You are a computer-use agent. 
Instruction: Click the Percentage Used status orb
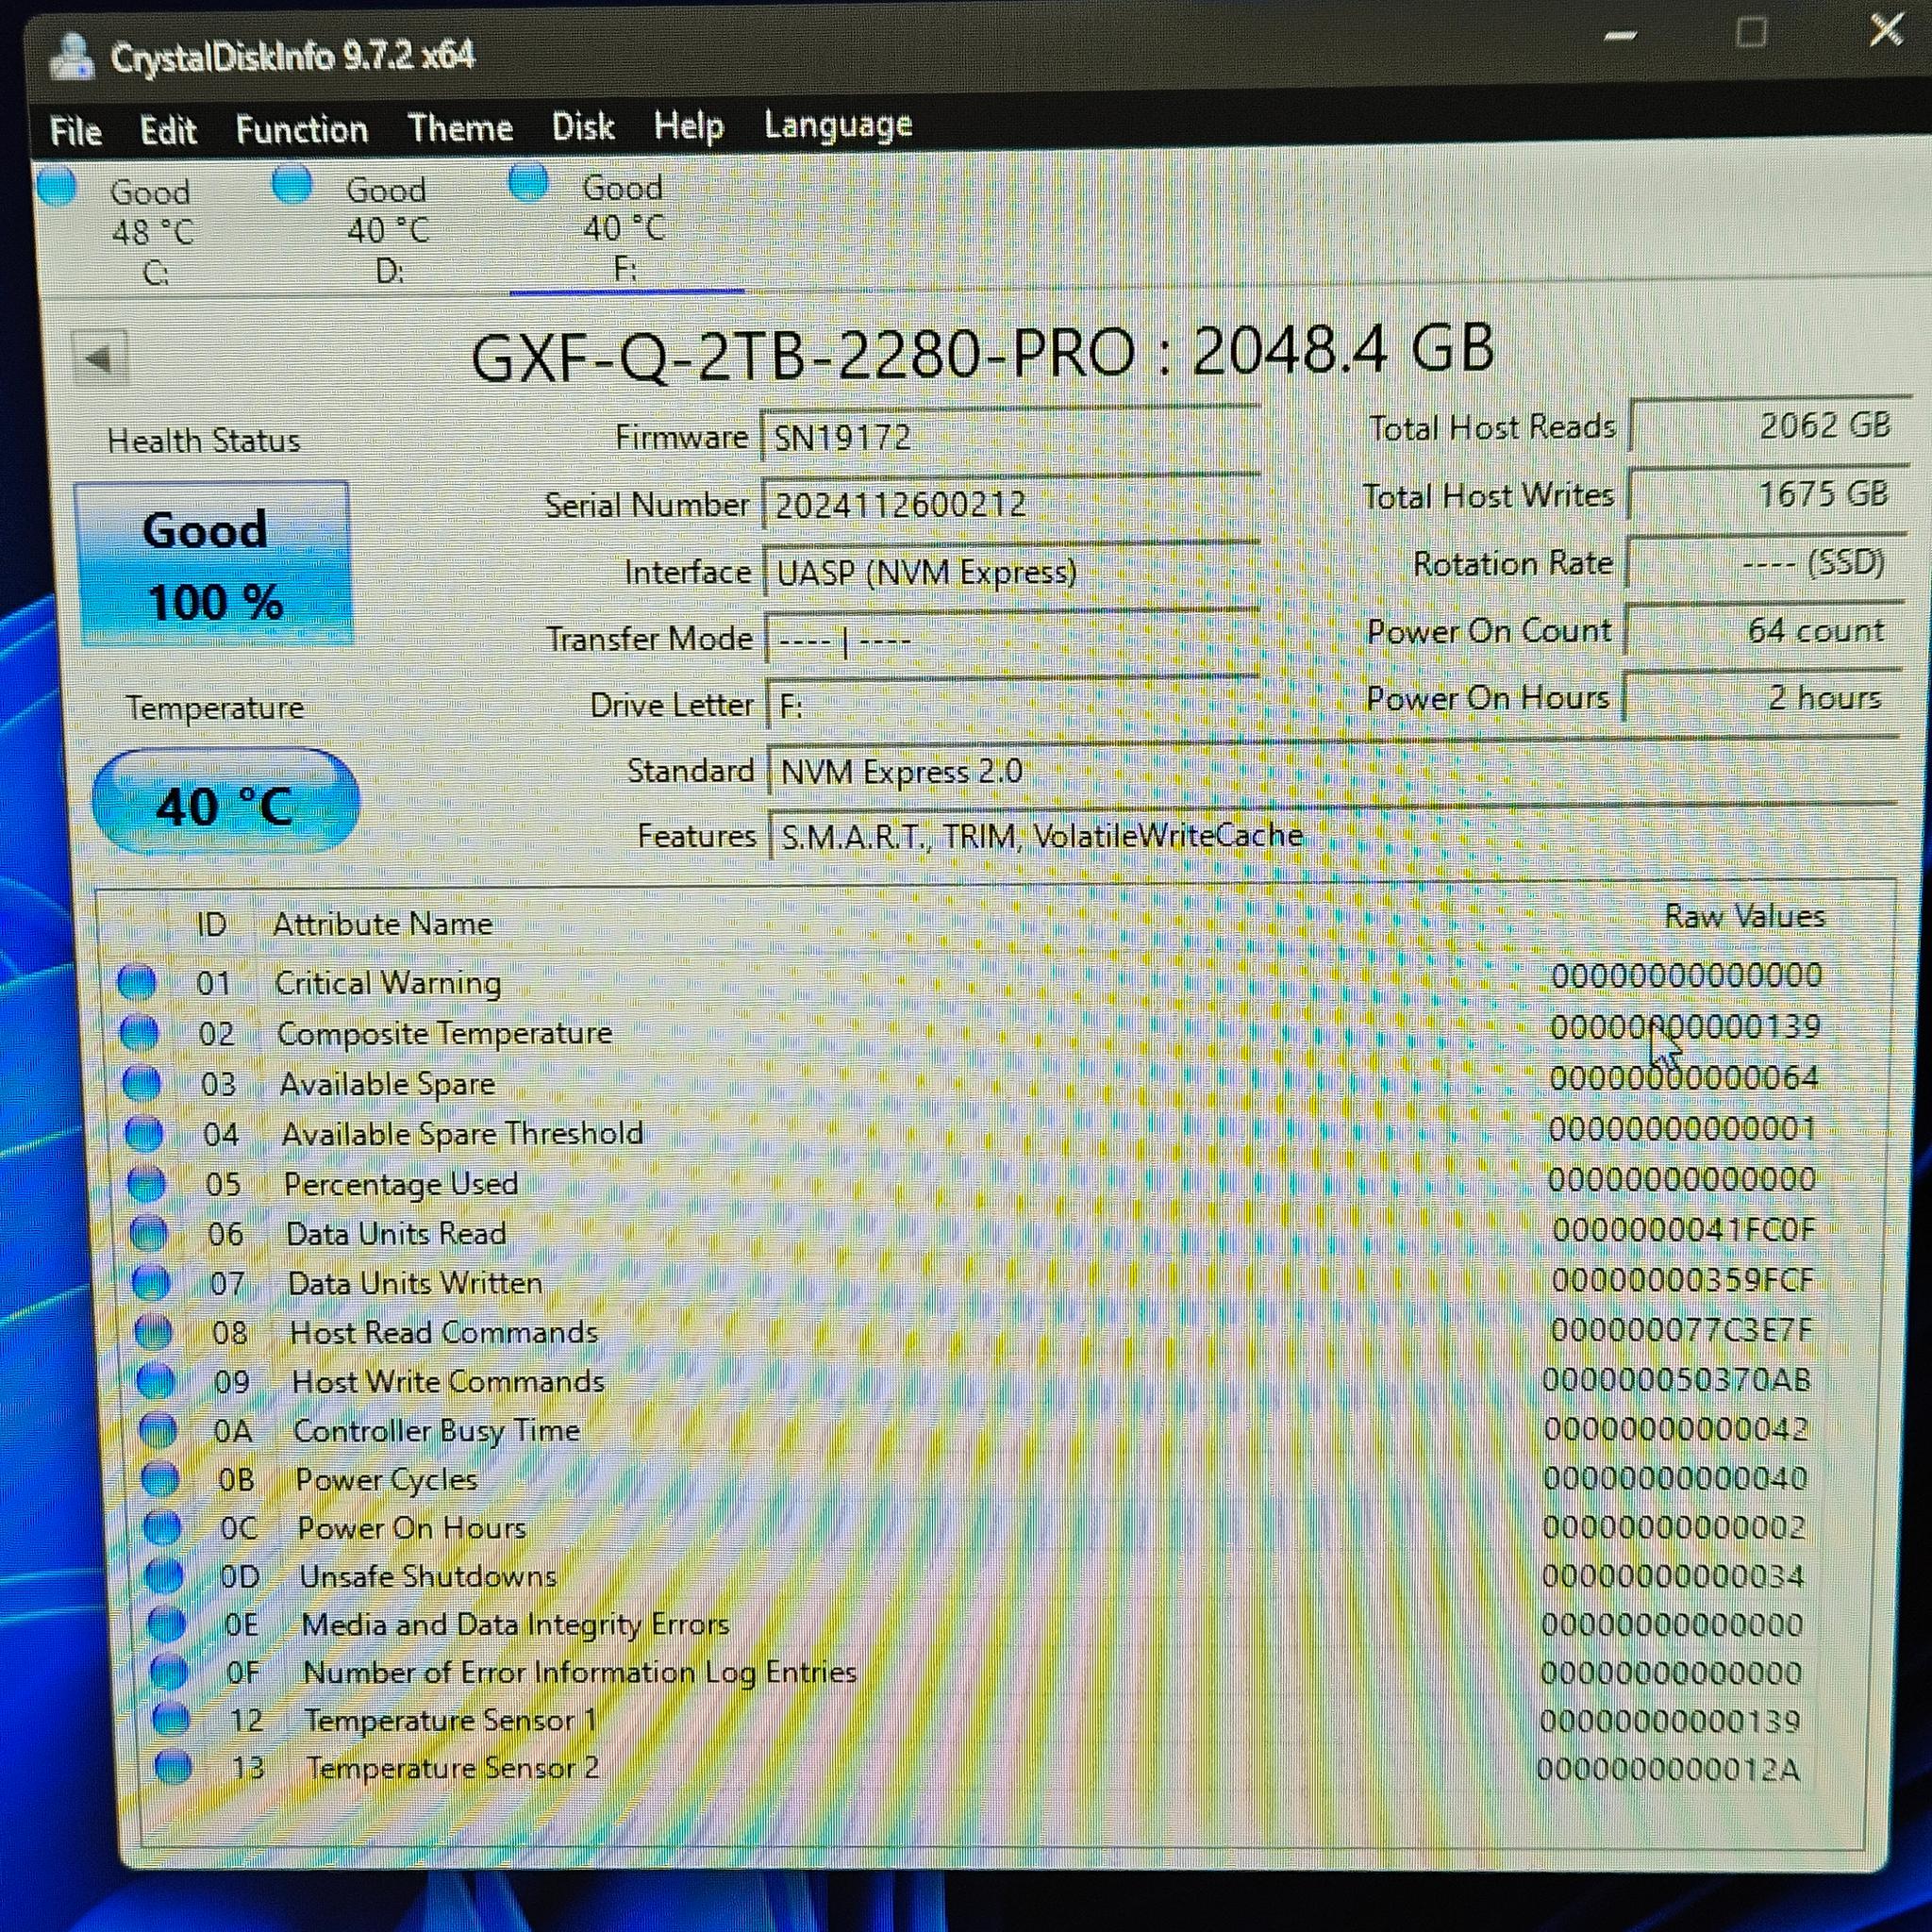tap(146, 1183)
